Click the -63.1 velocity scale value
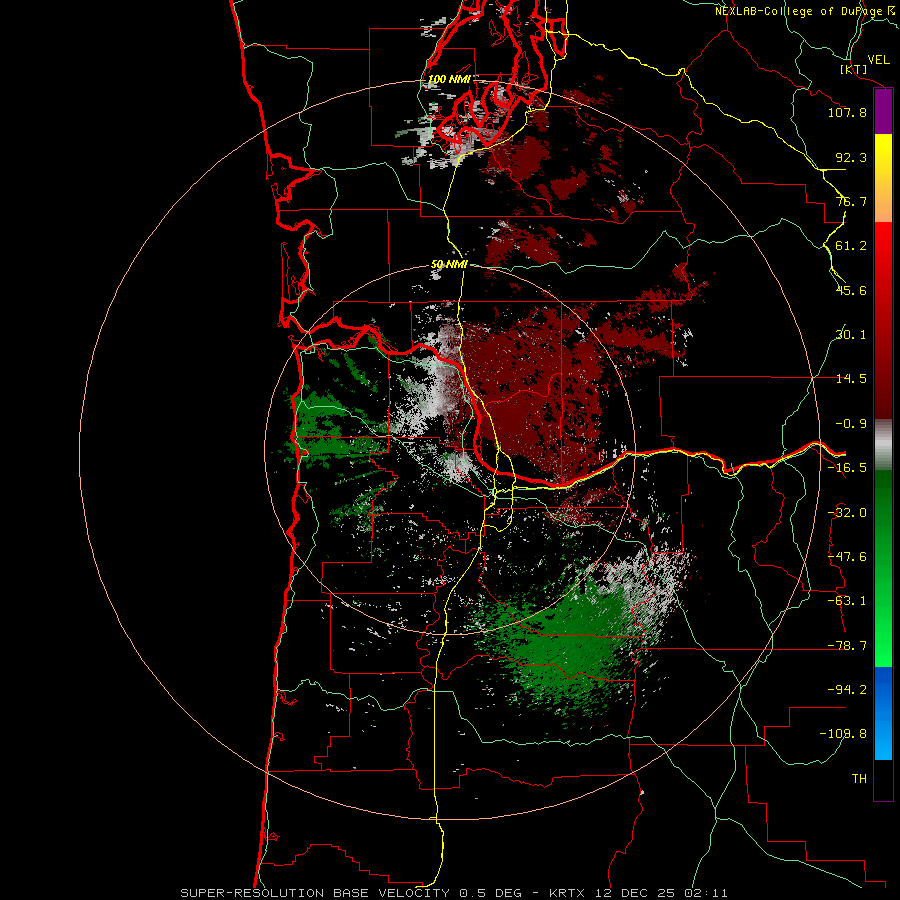This screenshot has width=900, height=900. pyautogui.click(x=847, y=601)
